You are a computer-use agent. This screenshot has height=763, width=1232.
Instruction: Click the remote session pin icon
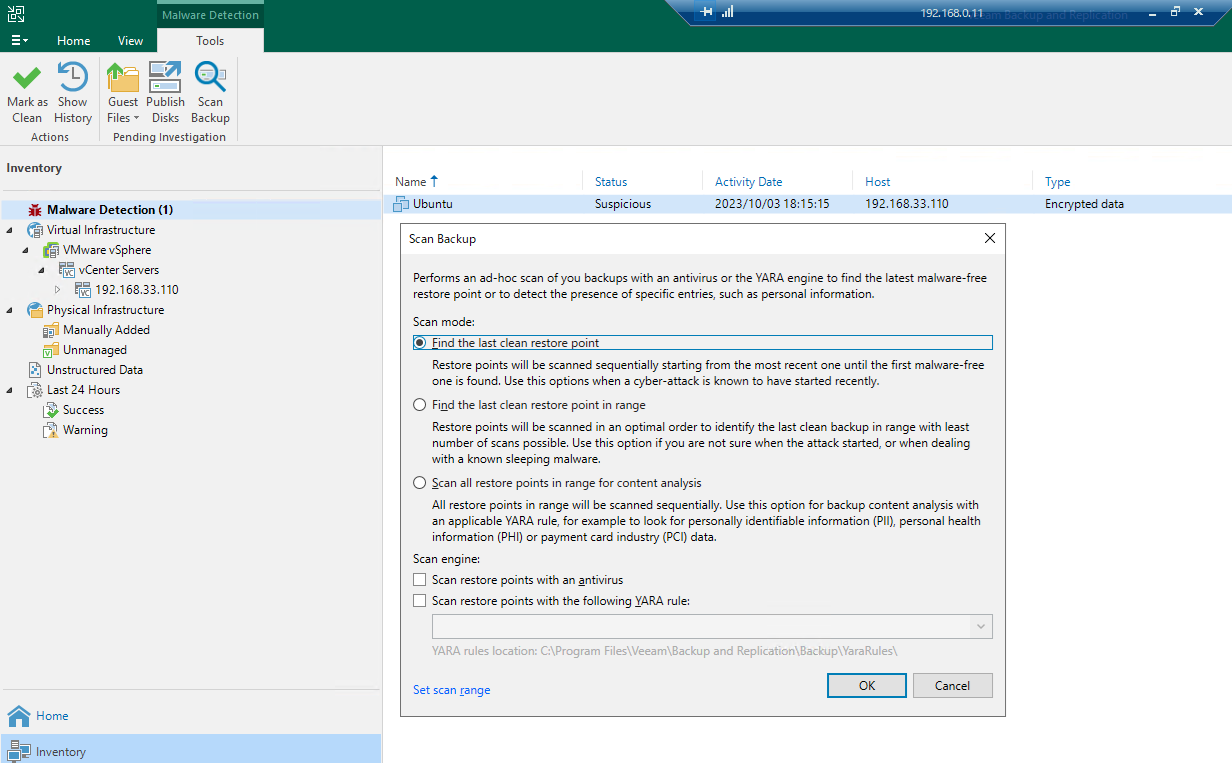(x=707, y=12)
